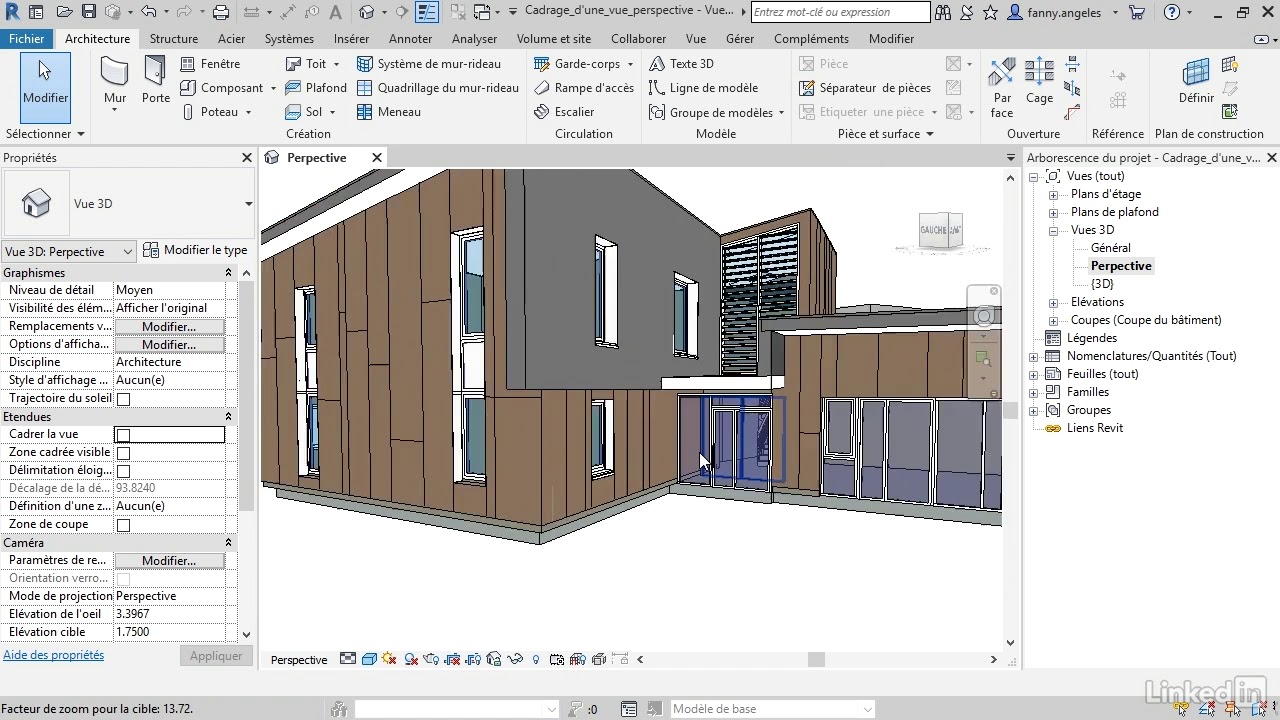
Task: Open Aide des propriétés link
Action: pos(54,655)
